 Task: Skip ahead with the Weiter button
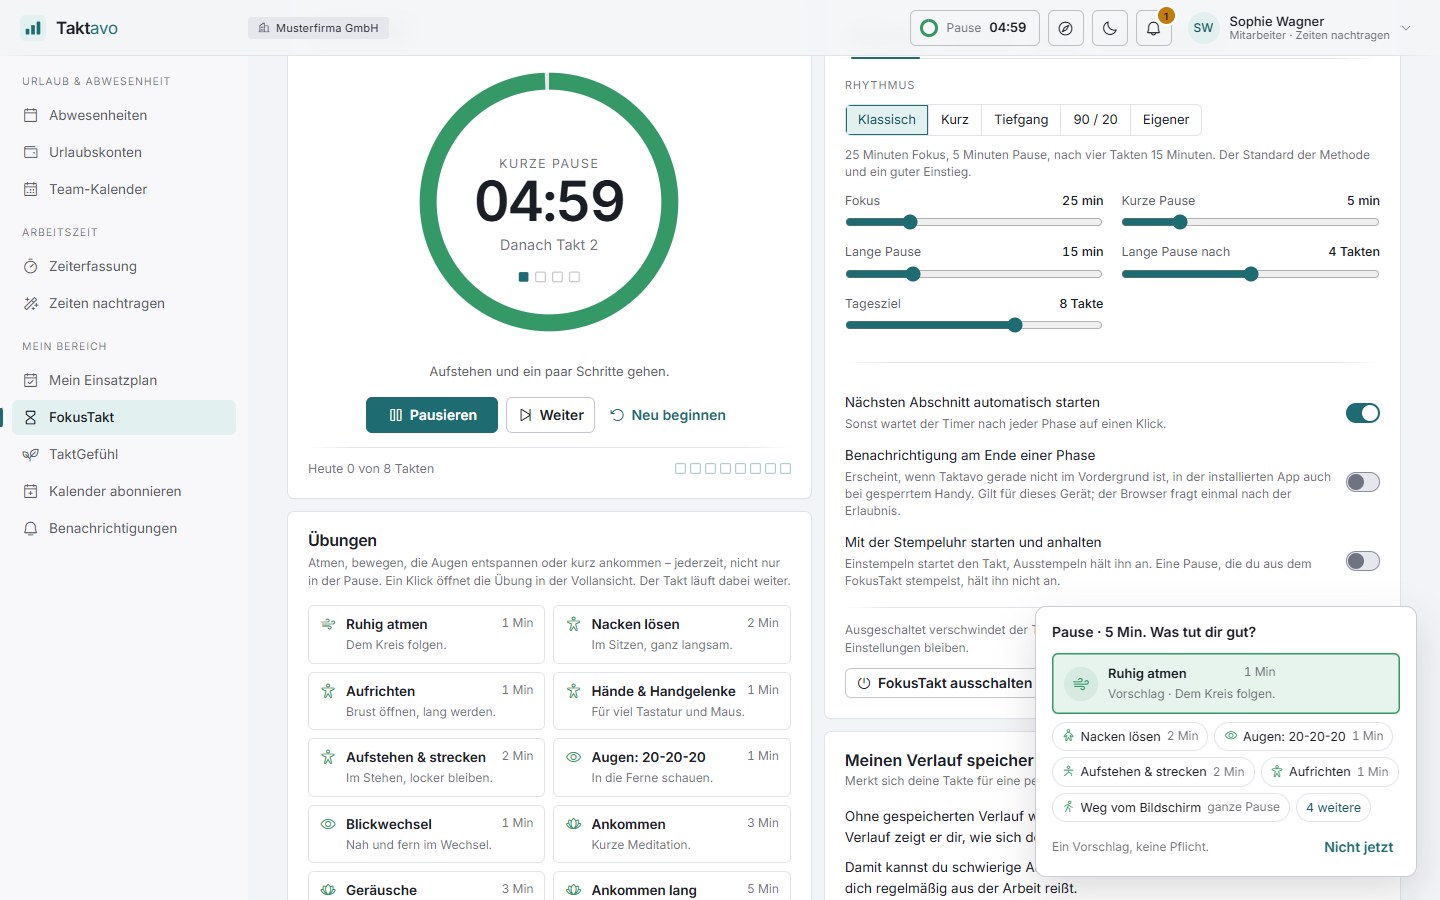tap(551, 415)
